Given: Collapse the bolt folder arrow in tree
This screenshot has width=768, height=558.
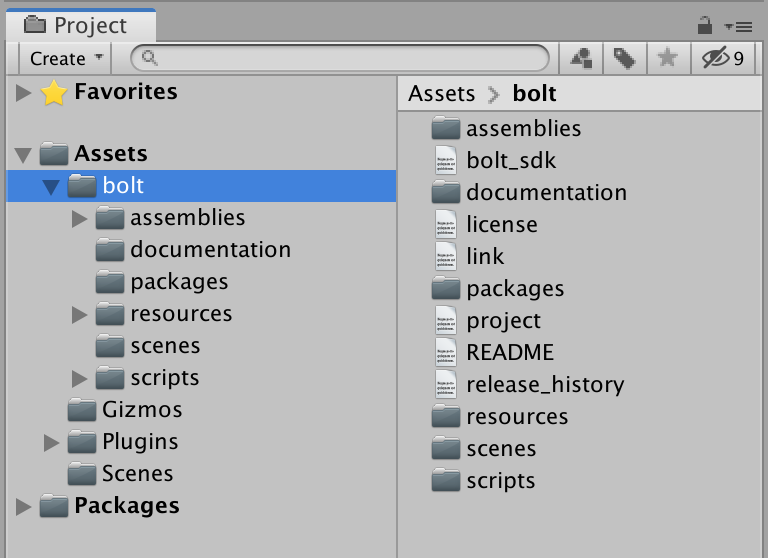Looking at the screenshot, I should tap(51, 187).
